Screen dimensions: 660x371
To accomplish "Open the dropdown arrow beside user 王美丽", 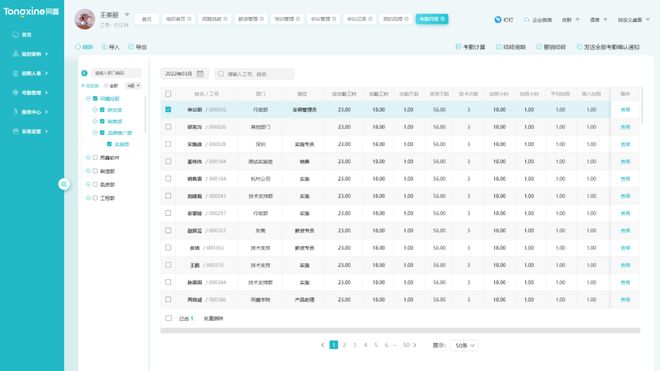I will point(127,15).
